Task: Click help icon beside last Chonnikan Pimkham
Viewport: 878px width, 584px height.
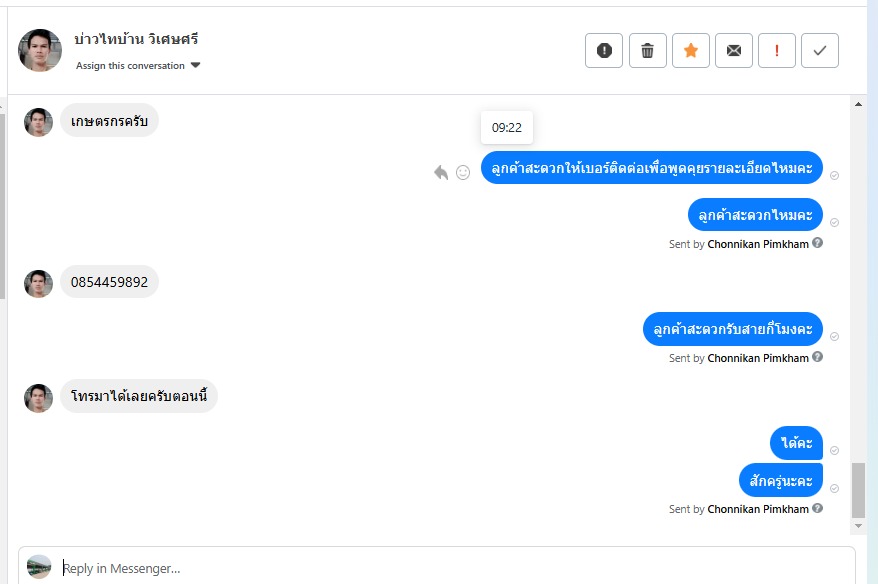Action: tap(818, 508)
